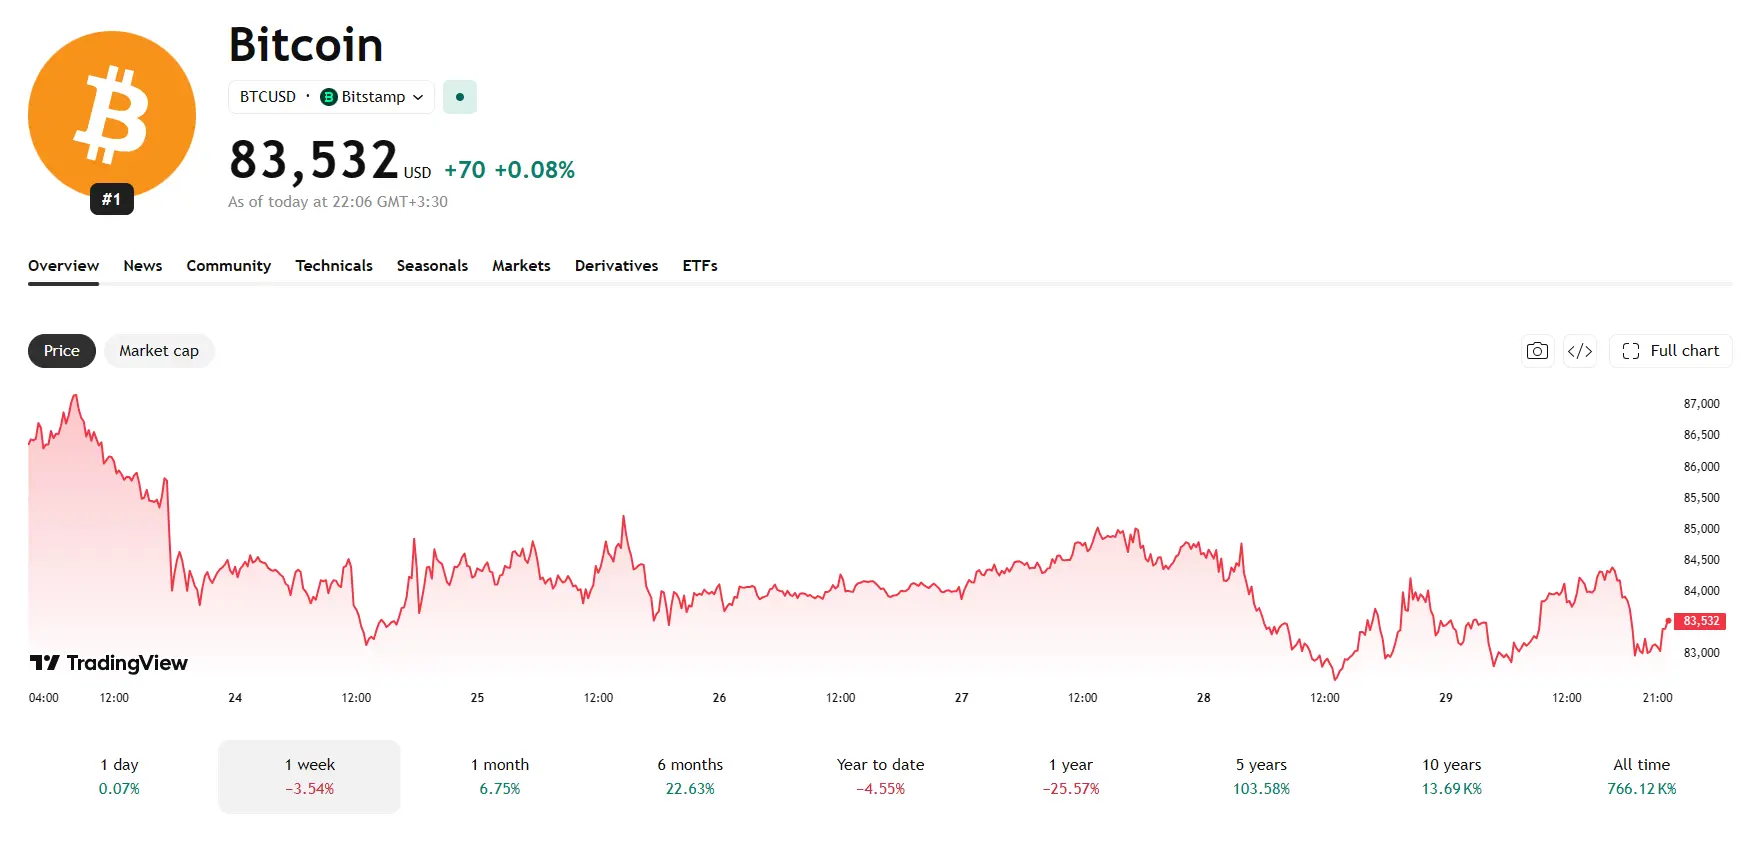Click the 21:00 time axis label

pyautogui.click(x=1658, y=698)
